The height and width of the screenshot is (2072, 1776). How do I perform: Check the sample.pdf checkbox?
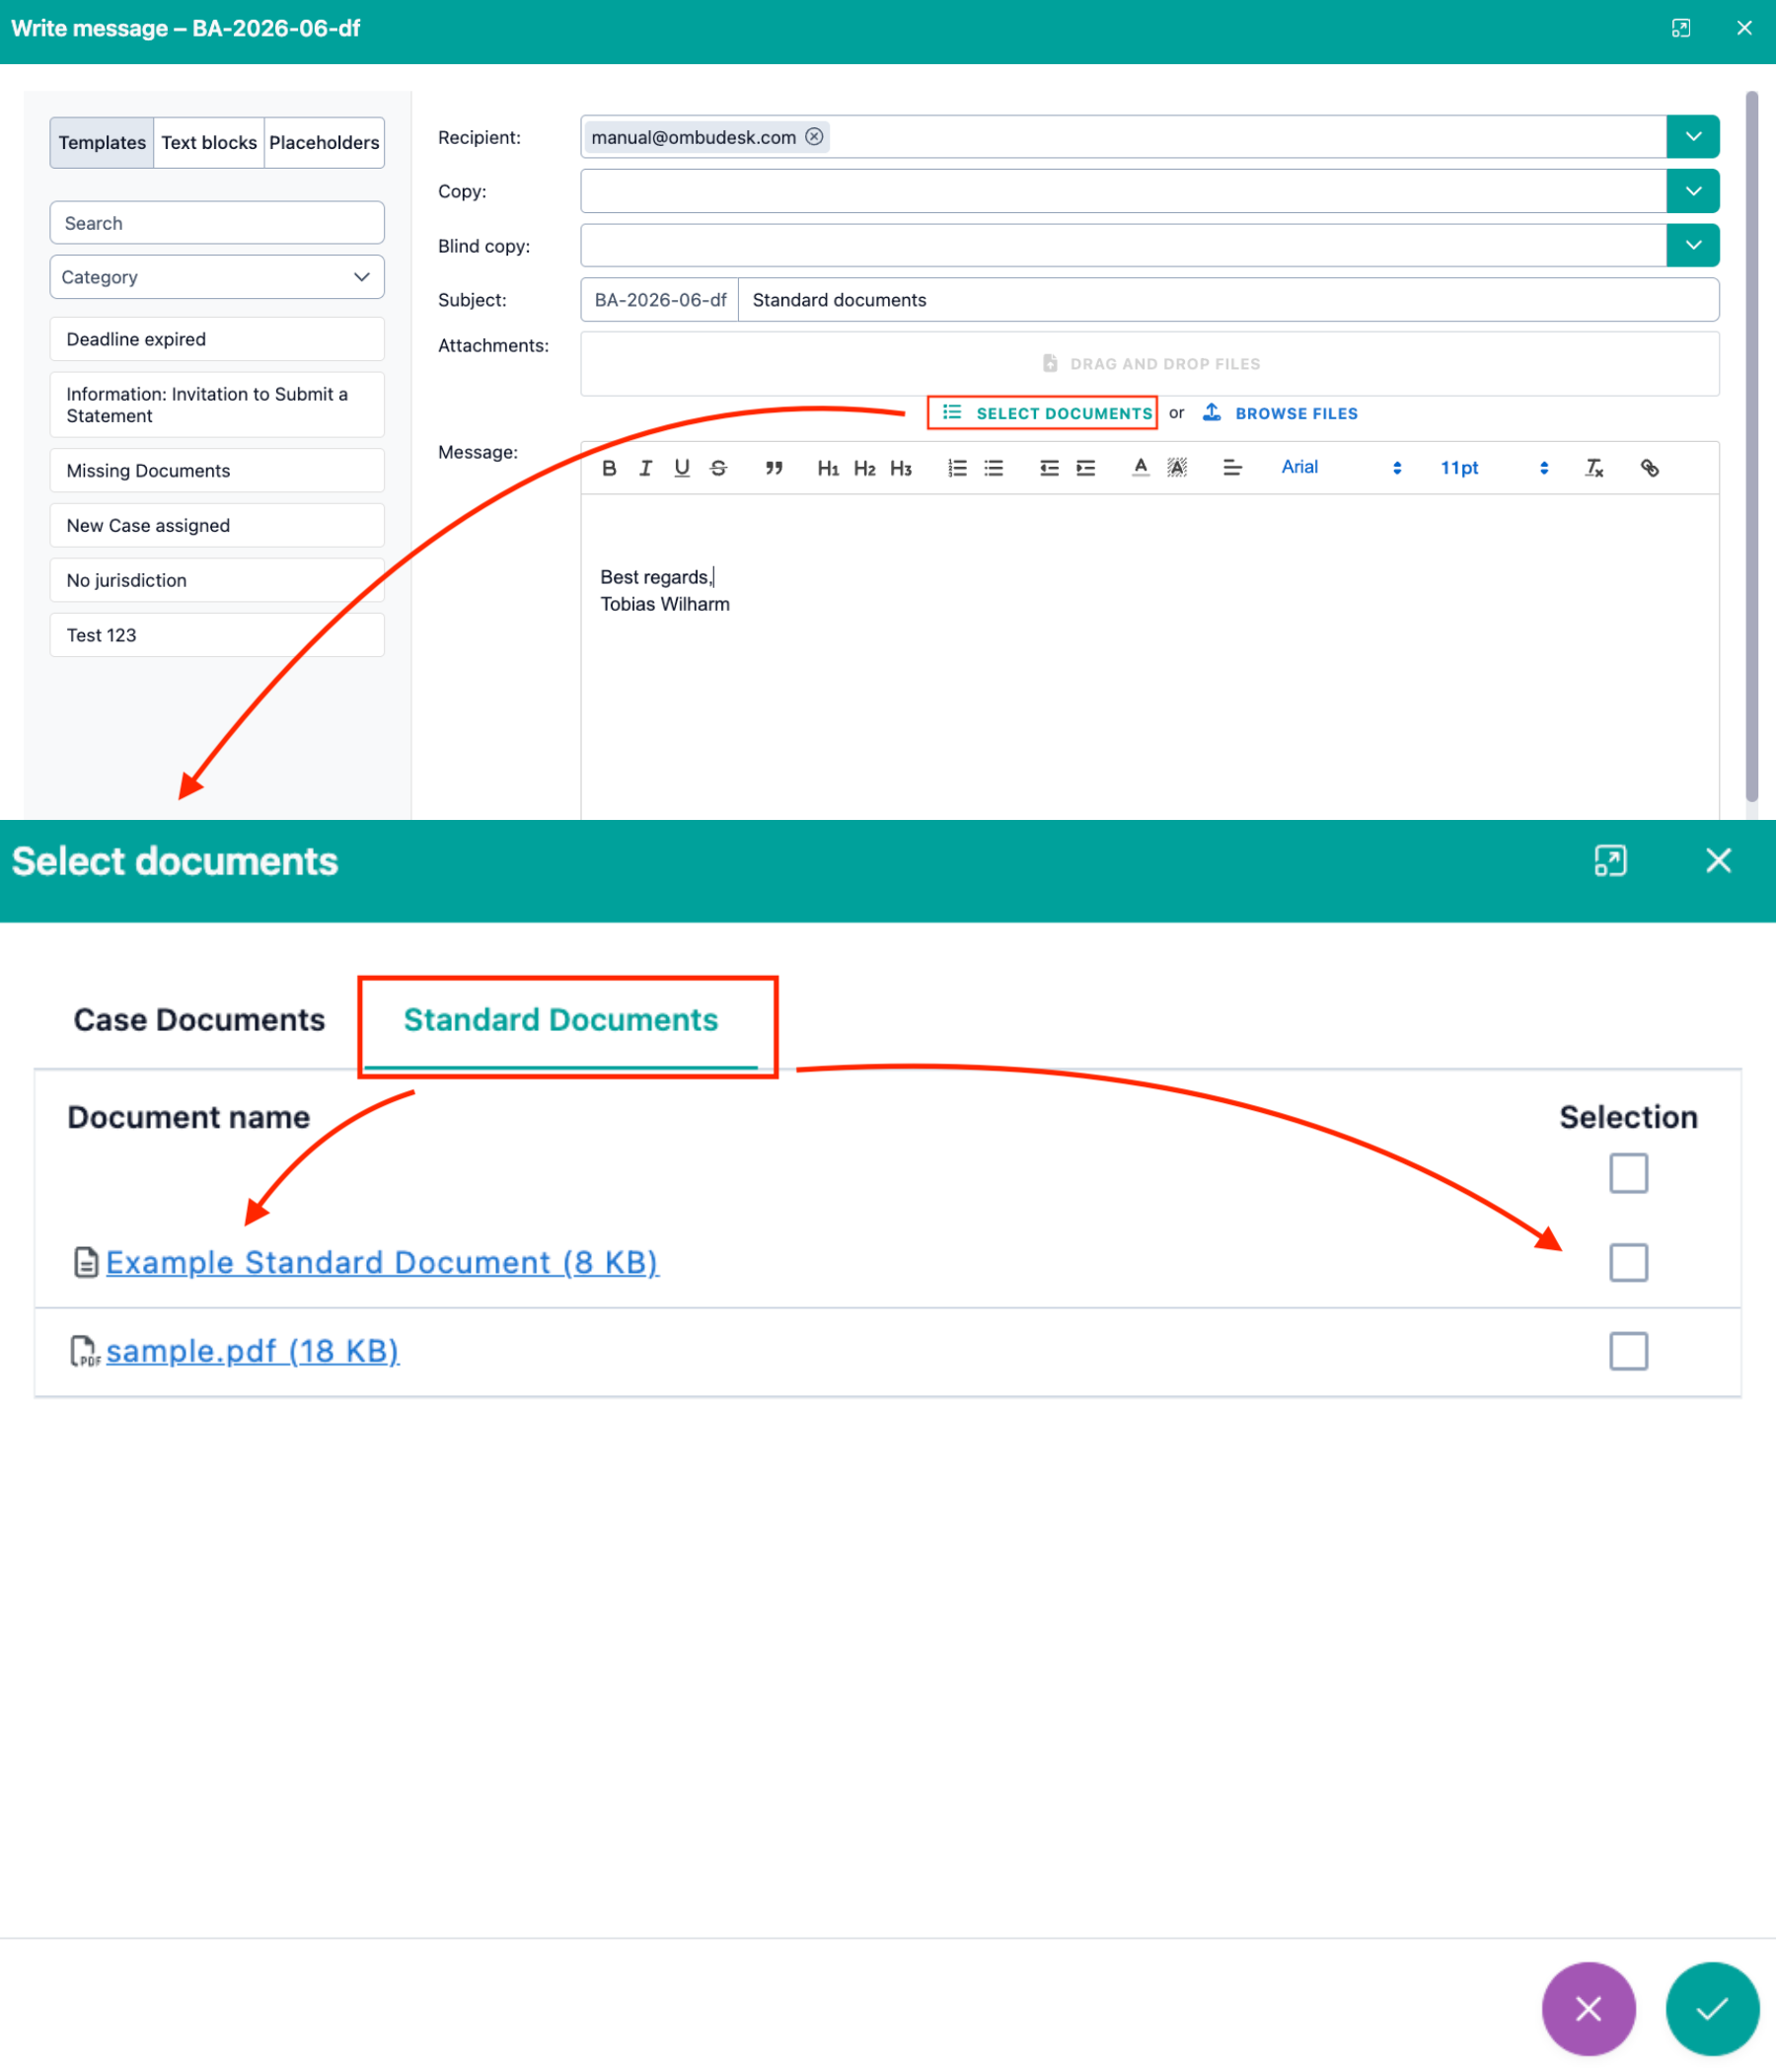1628,1351
